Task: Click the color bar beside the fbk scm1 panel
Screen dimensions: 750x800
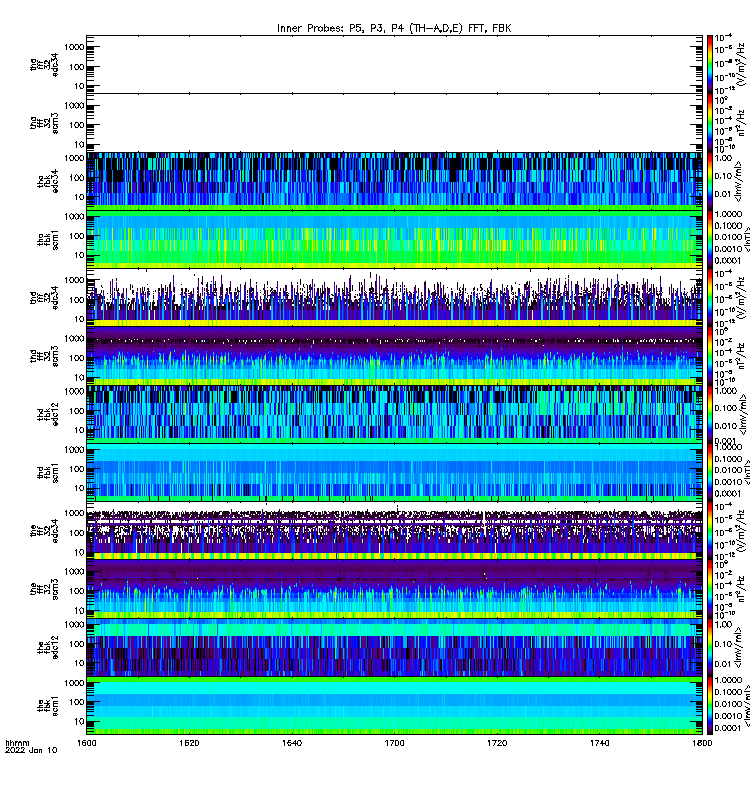Action: pos(710,706)
